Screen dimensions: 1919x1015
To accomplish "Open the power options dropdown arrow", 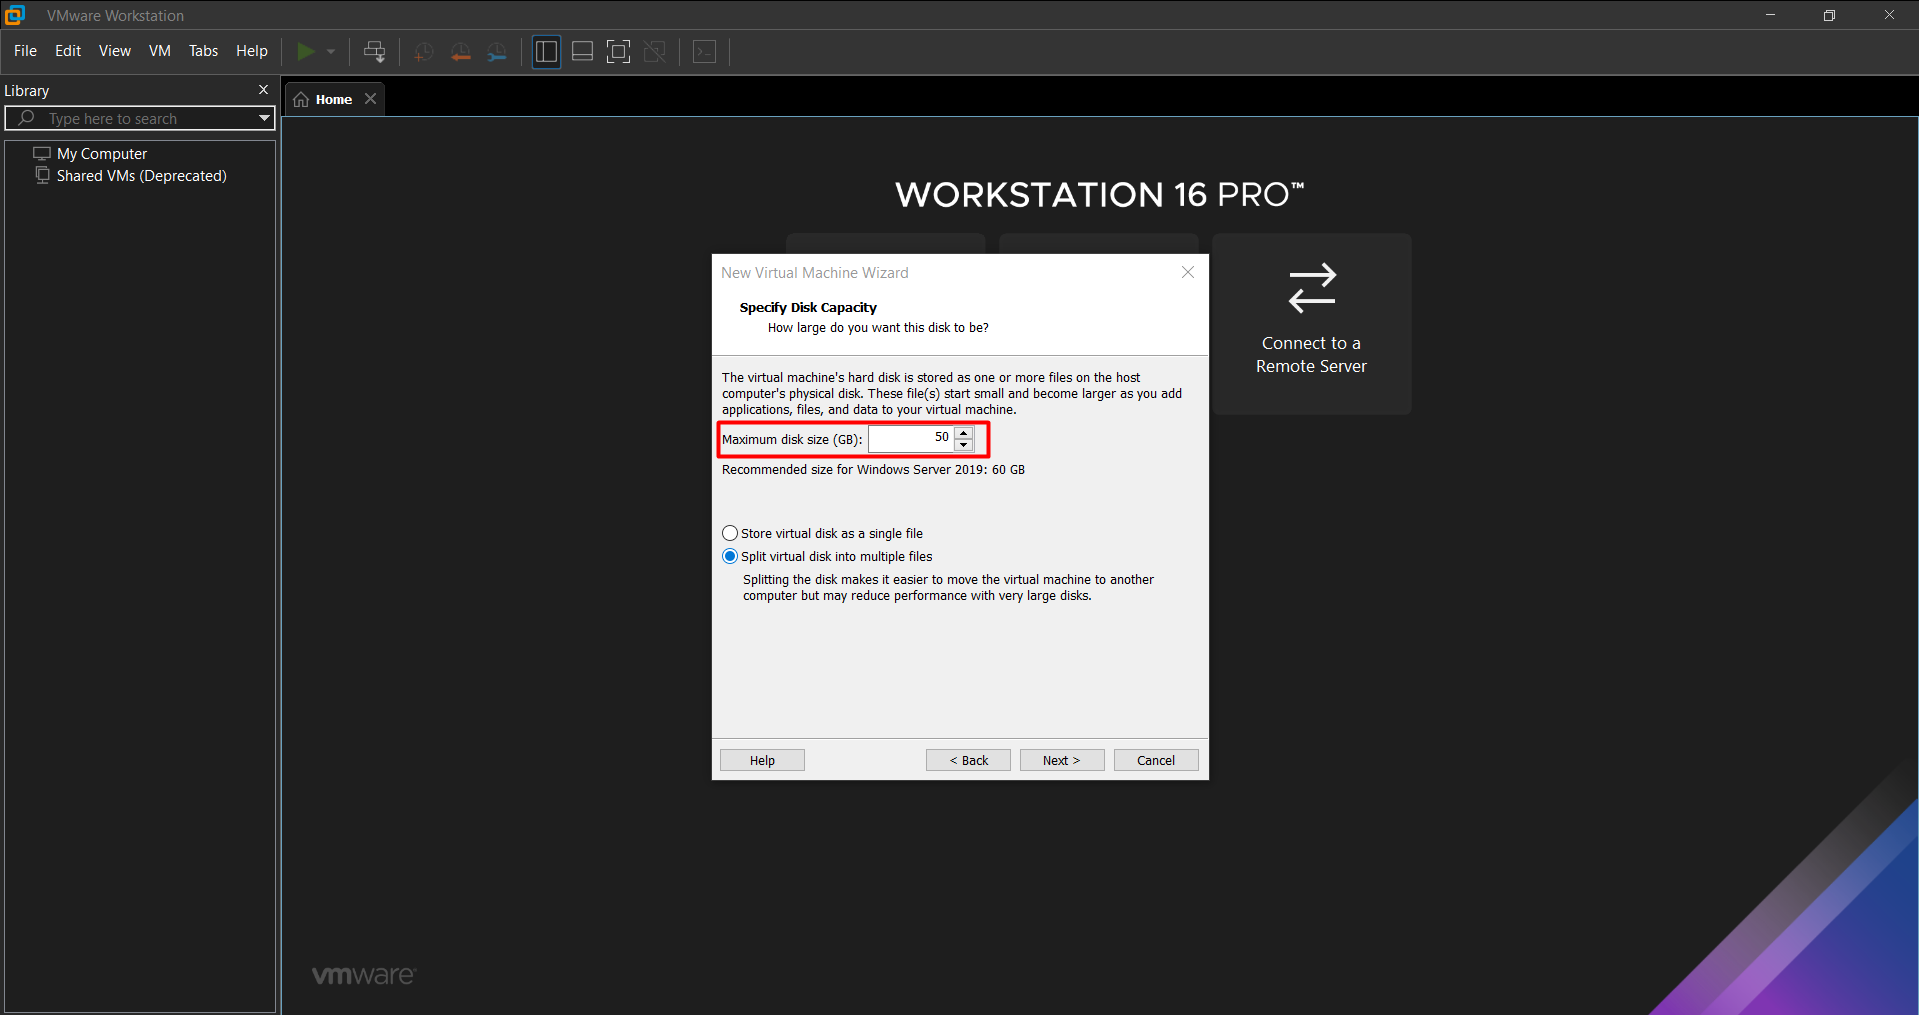I will (x=331, y=51).
